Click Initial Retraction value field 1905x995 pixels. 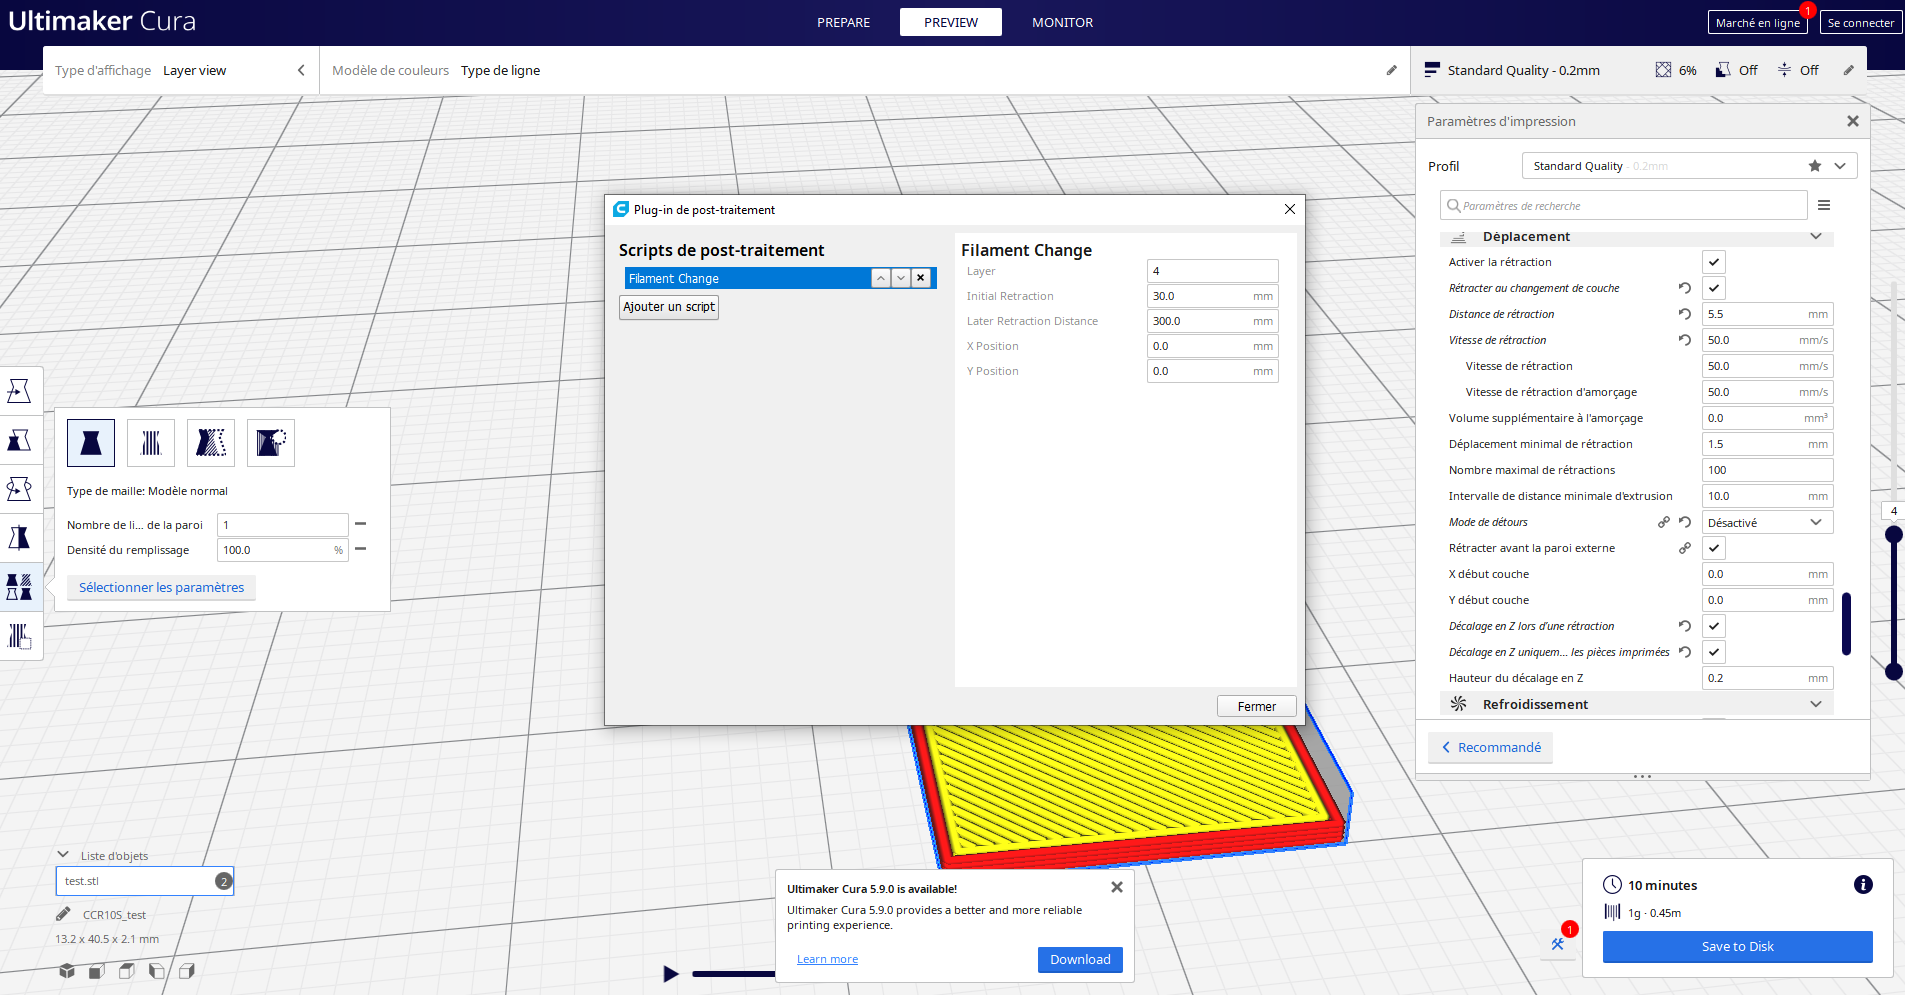point(1213,296)
